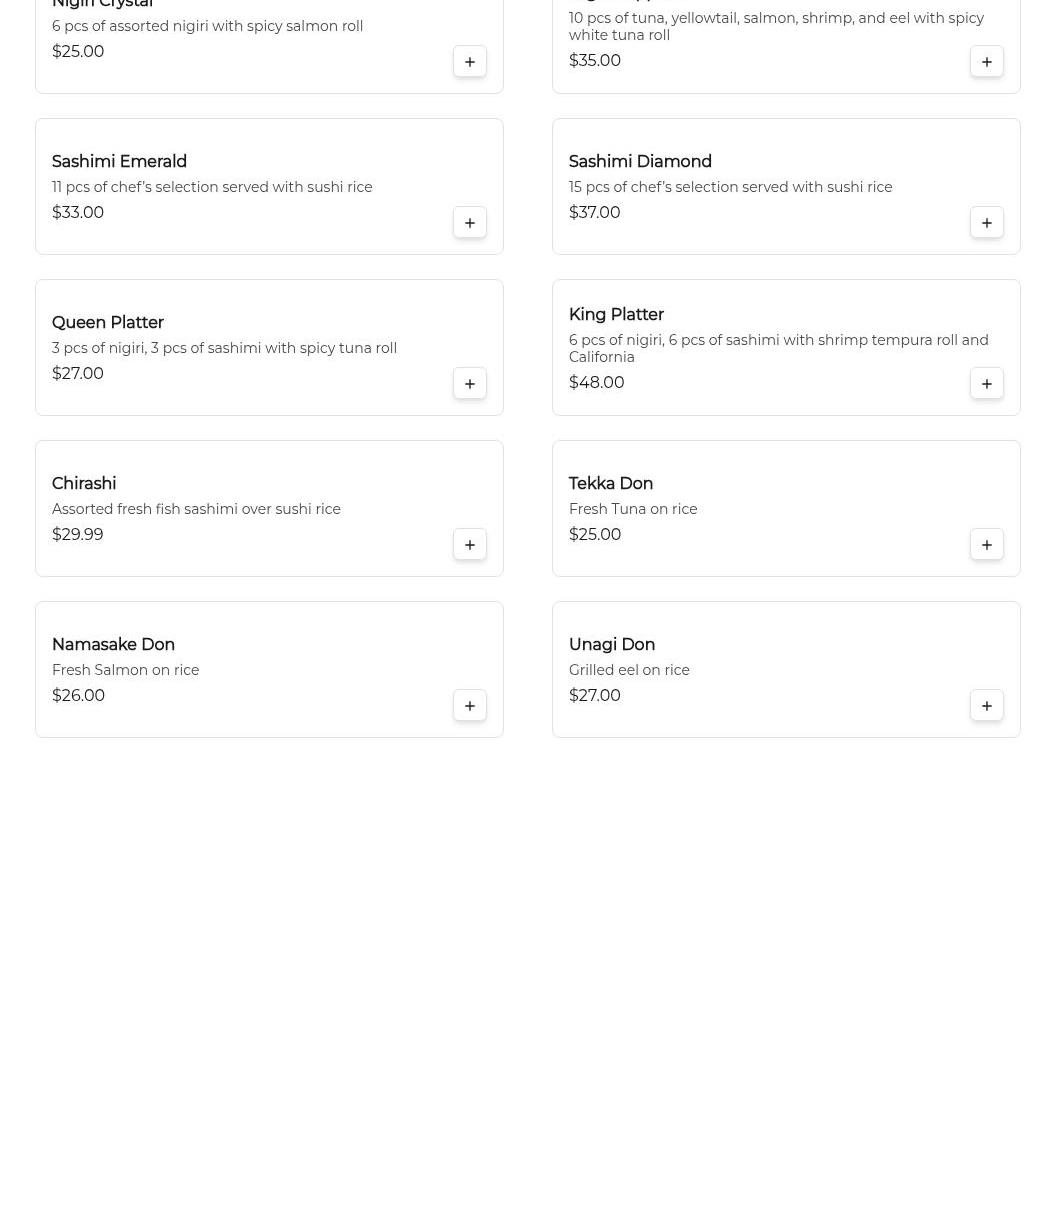This screenshot has width=1050, height=1215.
Task: Select the Tekka Don item name
Action: 610,484
